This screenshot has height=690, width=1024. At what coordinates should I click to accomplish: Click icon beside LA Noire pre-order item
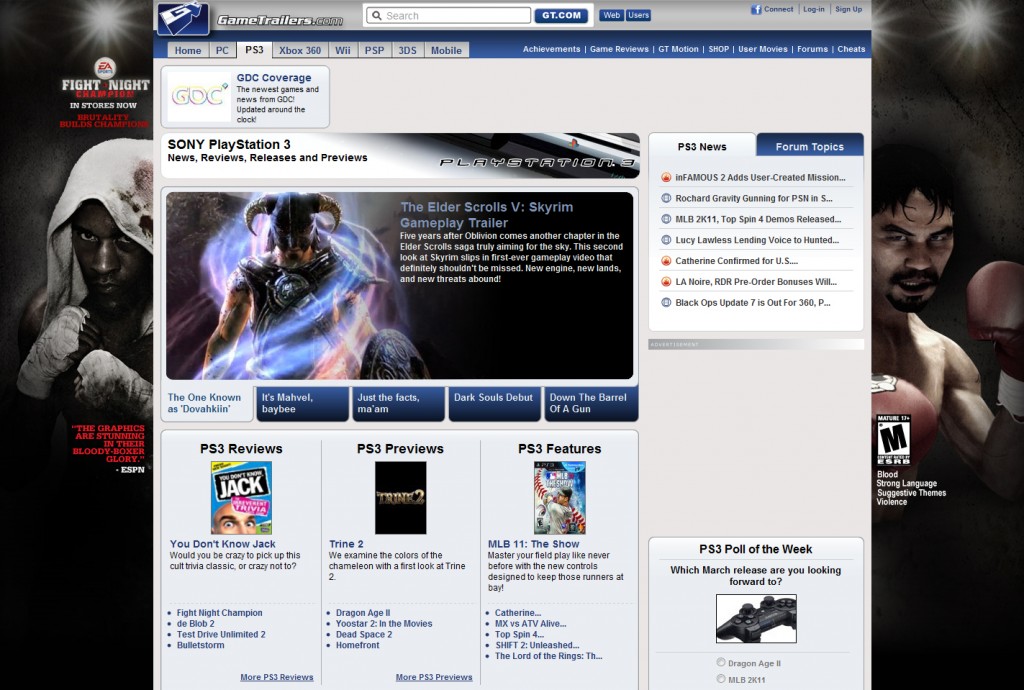(666, 282)
